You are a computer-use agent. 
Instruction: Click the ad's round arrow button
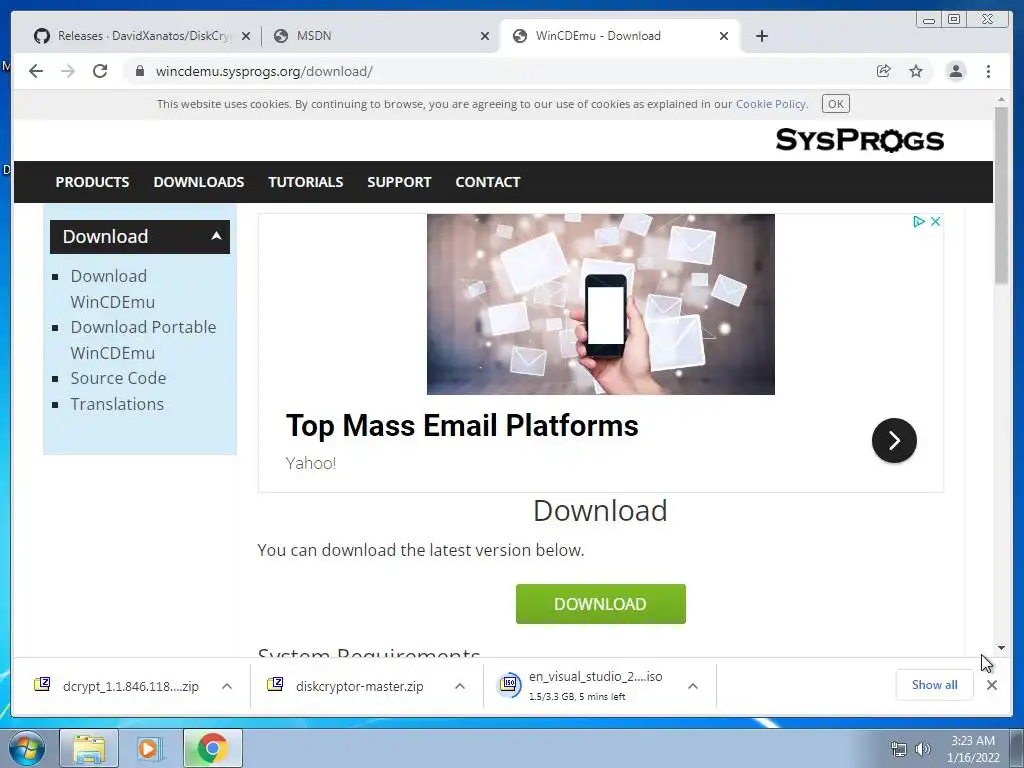tap(894, 441)
